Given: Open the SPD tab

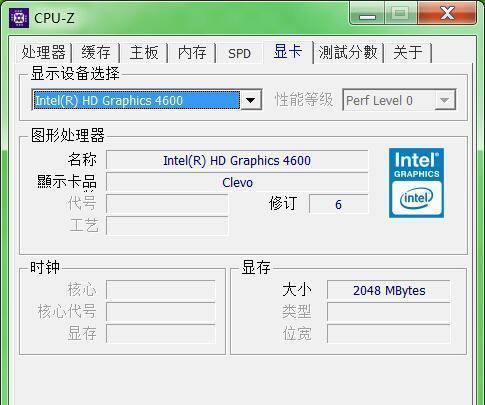Looking at the screenshot, I should tap(239, 53).
